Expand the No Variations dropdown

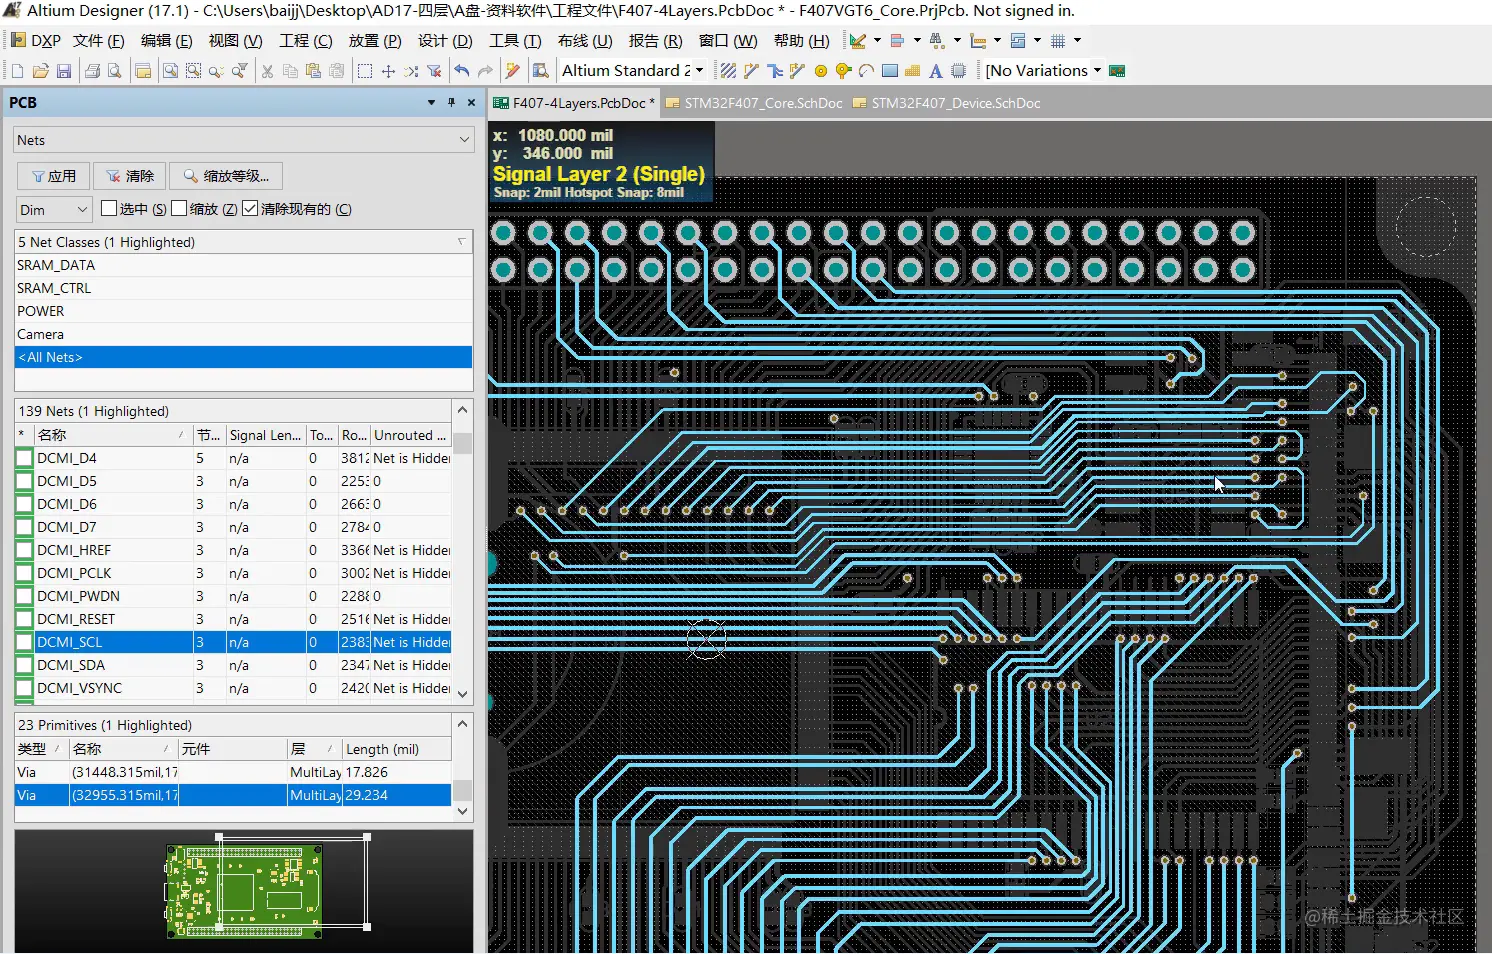pos(1097,71)
